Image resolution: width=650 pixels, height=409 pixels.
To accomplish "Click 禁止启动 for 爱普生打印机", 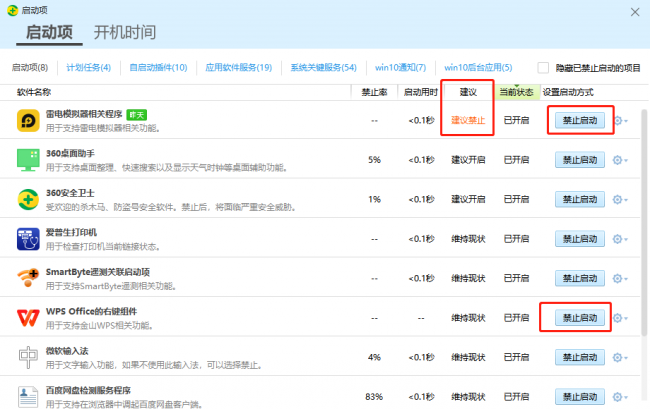I will [580, 239].
